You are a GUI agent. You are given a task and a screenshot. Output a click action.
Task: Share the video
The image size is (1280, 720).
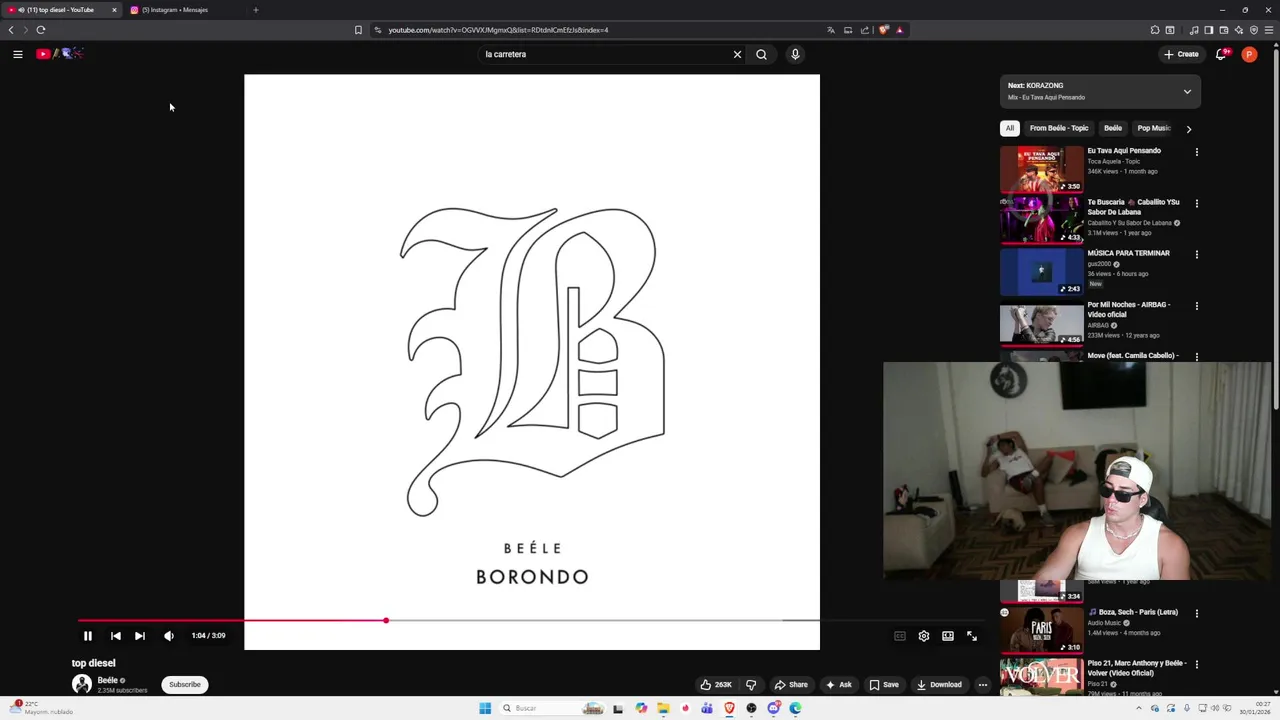click(x=791, y=685)
